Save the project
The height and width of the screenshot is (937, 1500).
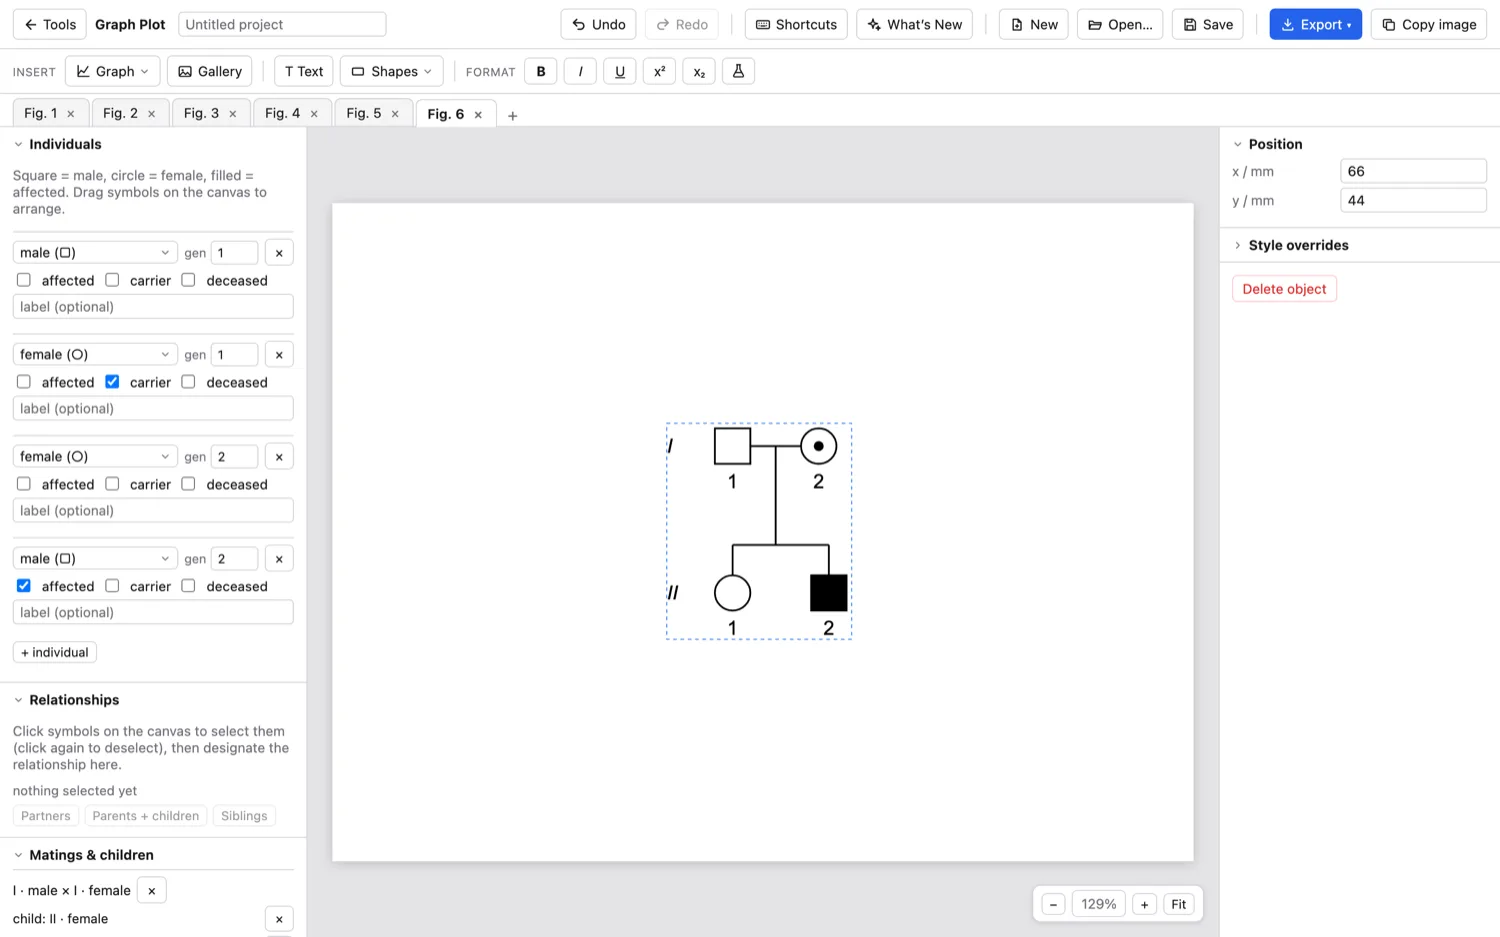click(x=1207, y=24)
